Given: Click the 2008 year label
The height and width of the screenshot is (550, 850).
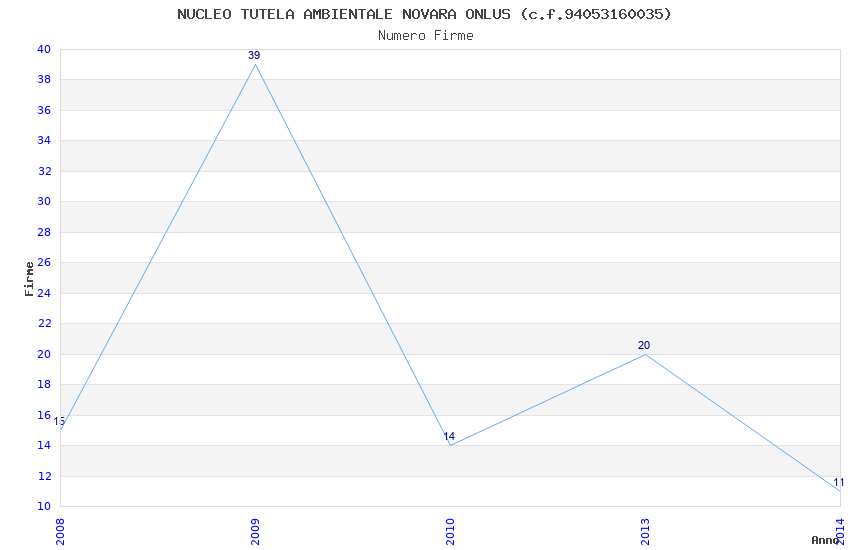Looking at the screenshot, I should tap(60, 532).
